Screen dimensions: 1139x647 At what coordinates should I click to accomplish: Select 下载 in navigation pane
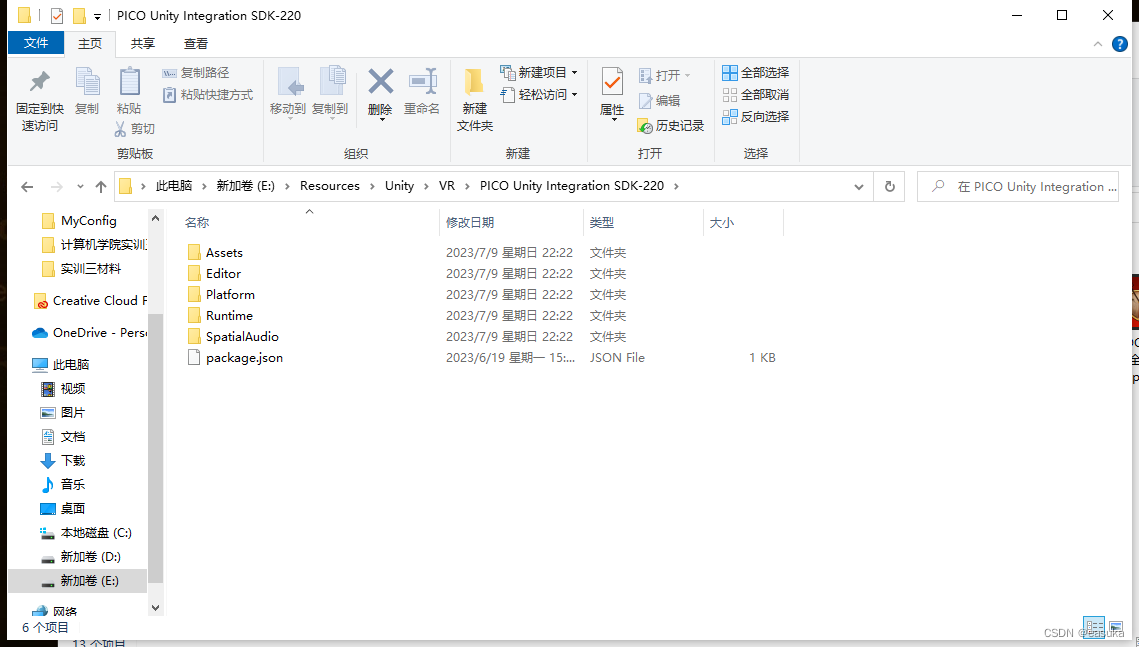[x=73, y=460]
